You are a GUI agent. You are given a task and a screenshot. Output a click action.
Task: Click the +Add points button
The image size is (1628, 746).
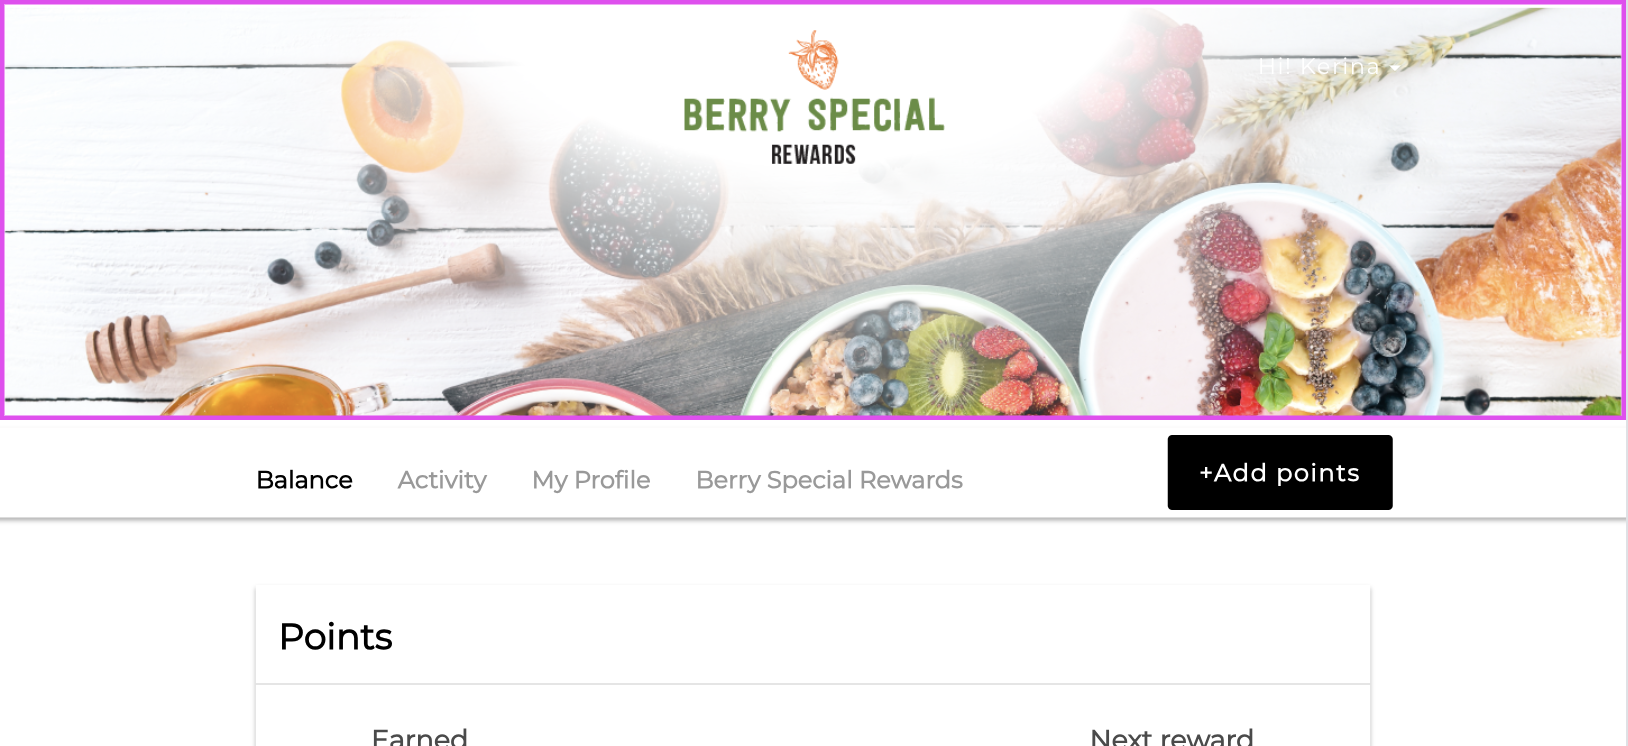[1280, 472]
